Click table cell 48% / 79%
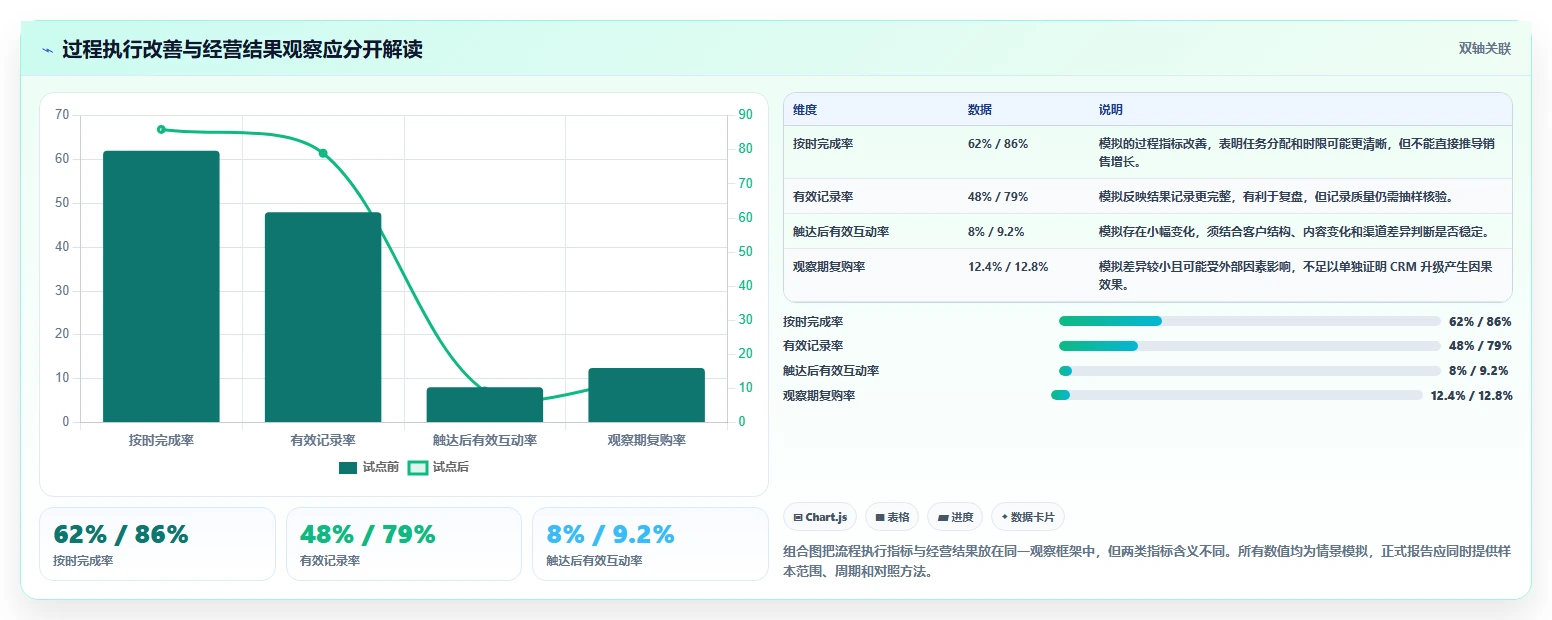The width and height of the screenshot is (1552, 620). point(998,197)
